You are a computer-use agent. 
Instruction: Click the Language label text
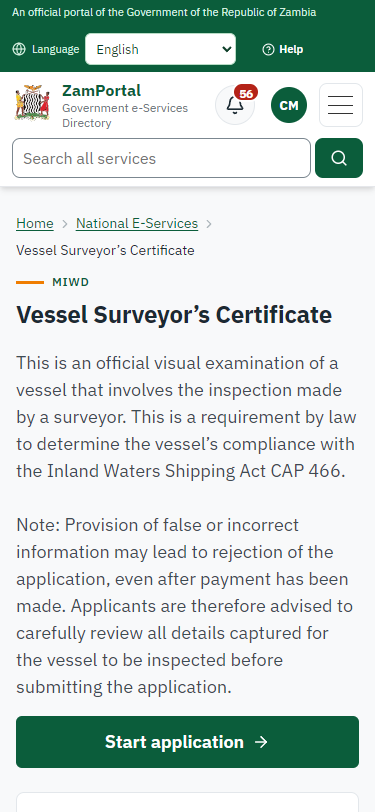point(55,49)
